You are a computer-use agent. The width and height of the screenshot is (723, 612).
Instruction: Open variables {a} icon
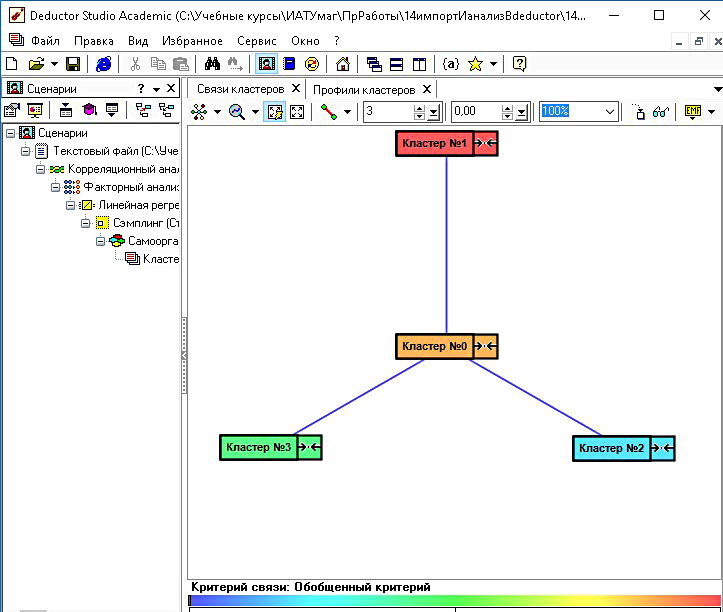tap(450, 64)
